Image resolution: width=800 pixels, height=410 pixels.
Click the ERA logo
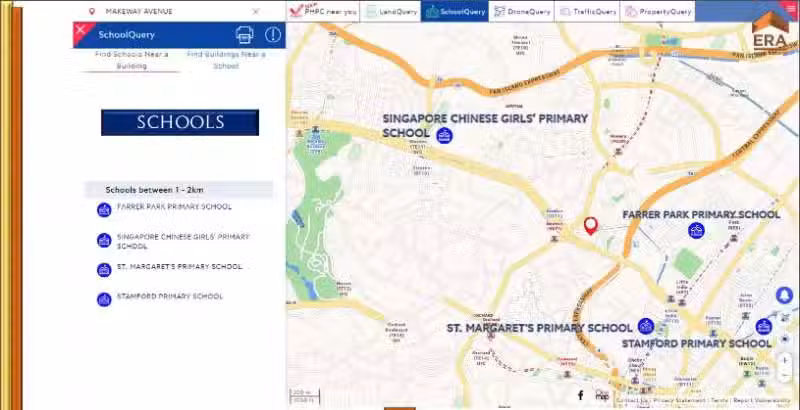point(770,32)
